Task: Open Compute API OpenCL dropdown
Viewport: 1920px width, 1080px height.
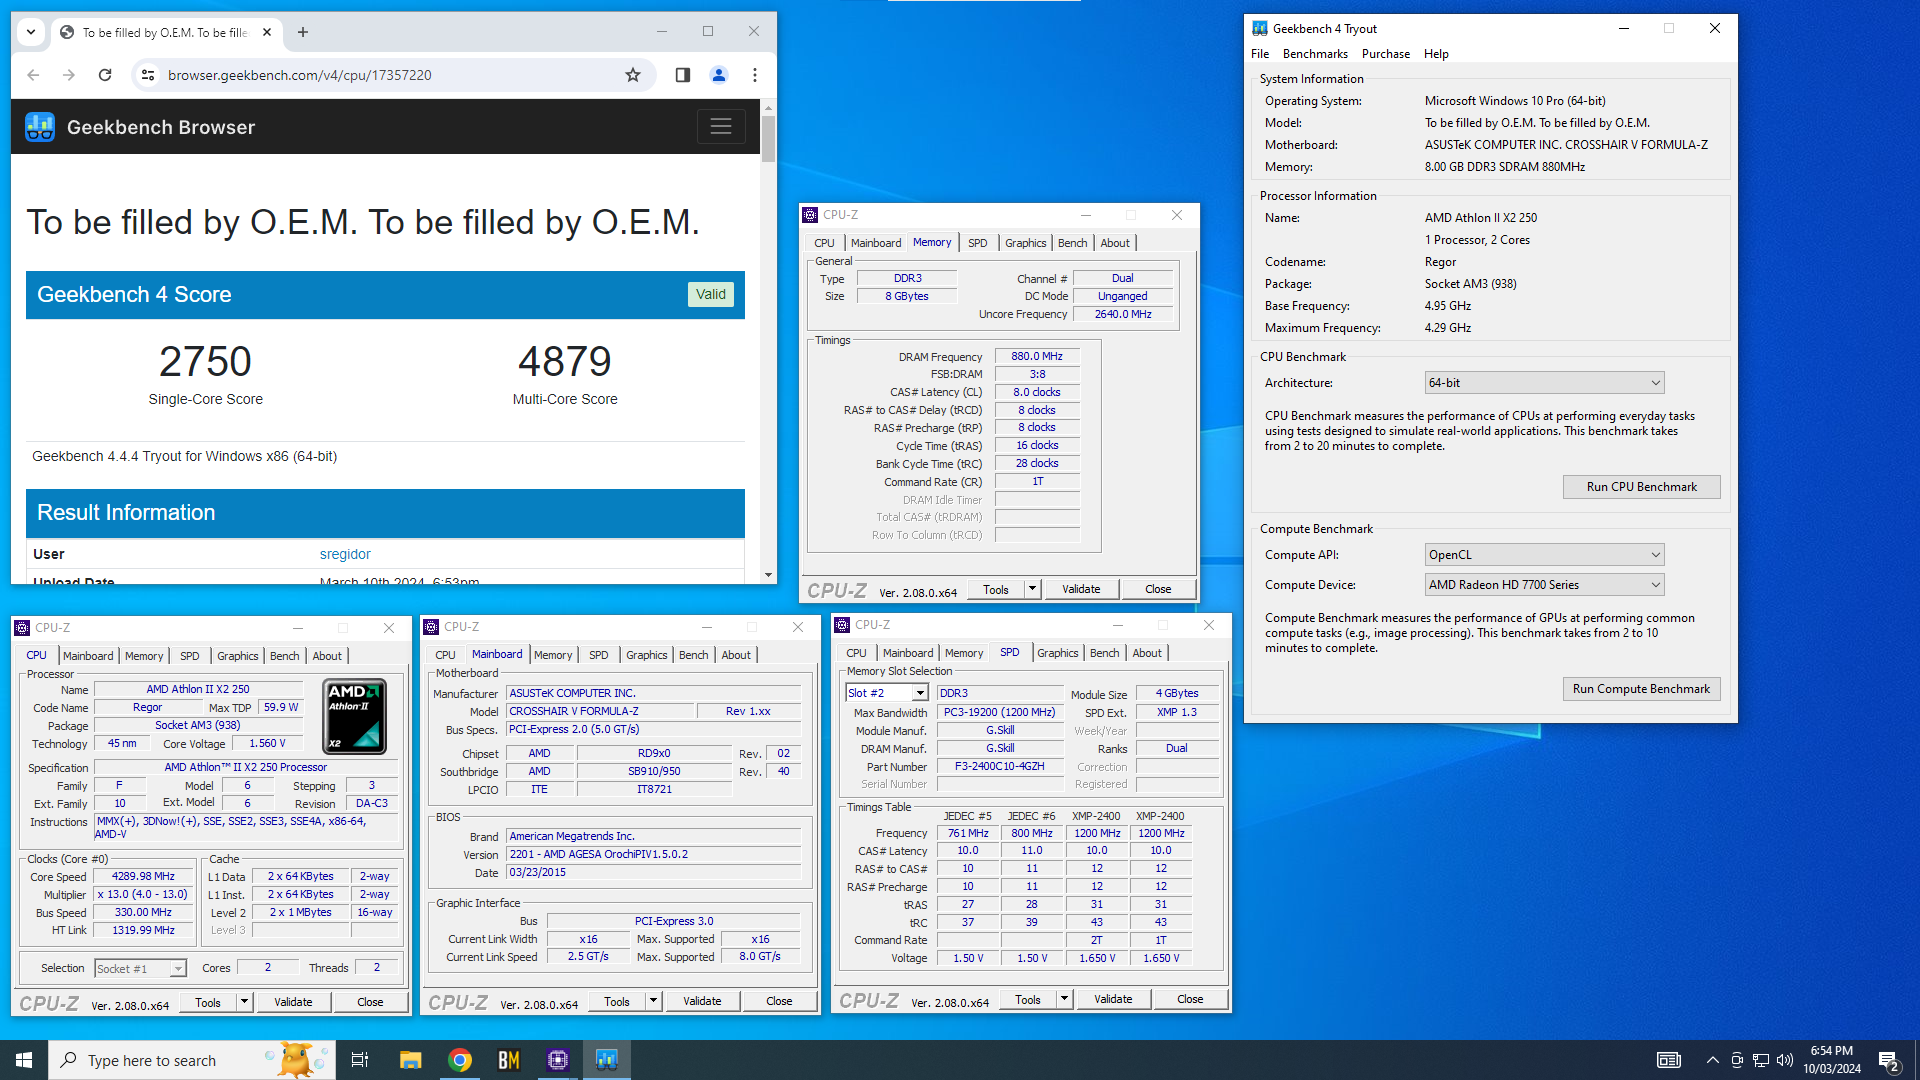Action: click(1545, 555)
